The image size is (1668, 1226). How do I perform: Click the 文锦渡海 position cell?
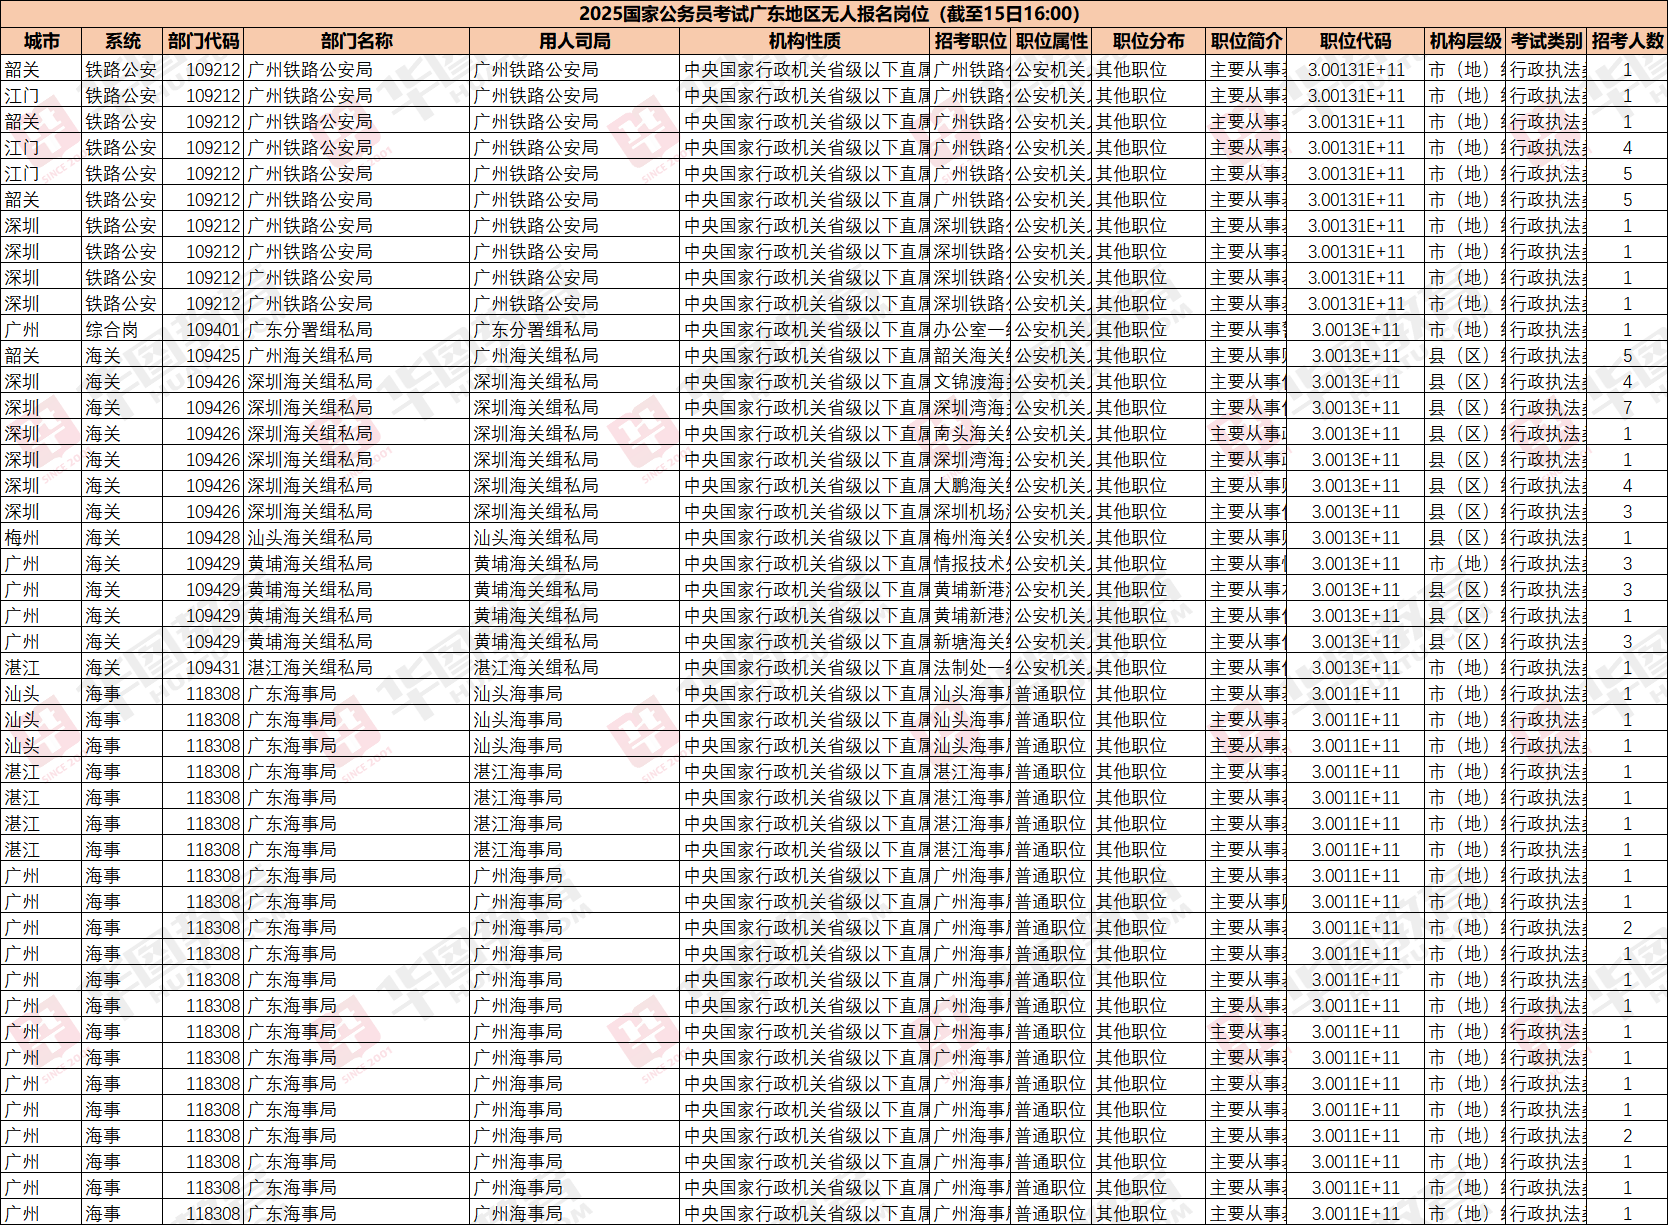(971, 382)
